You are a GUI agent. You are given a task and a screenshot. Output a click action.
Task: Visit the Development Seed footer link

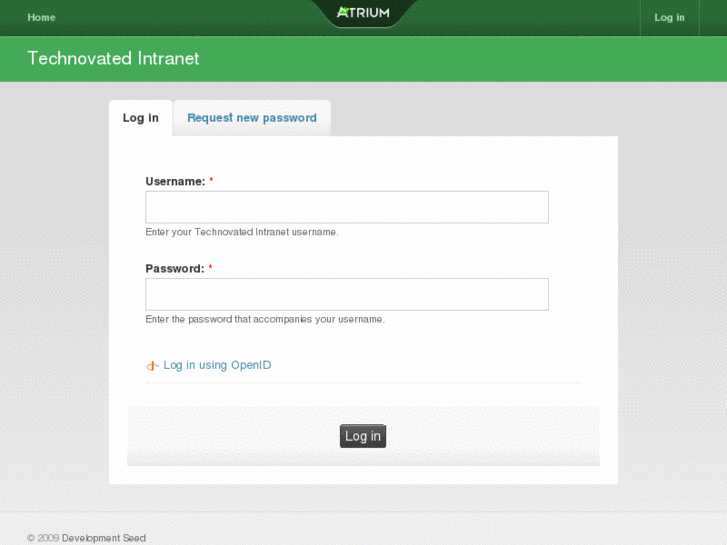click(104, 538)
